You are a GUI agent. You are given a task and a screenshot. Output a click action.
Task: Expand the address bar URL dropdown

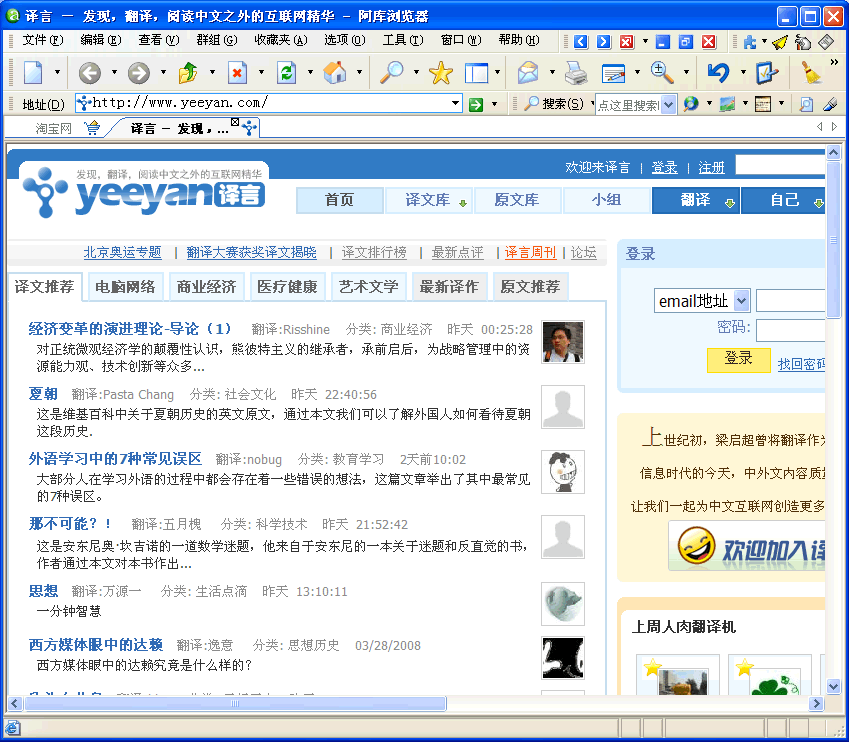point(455,104)
